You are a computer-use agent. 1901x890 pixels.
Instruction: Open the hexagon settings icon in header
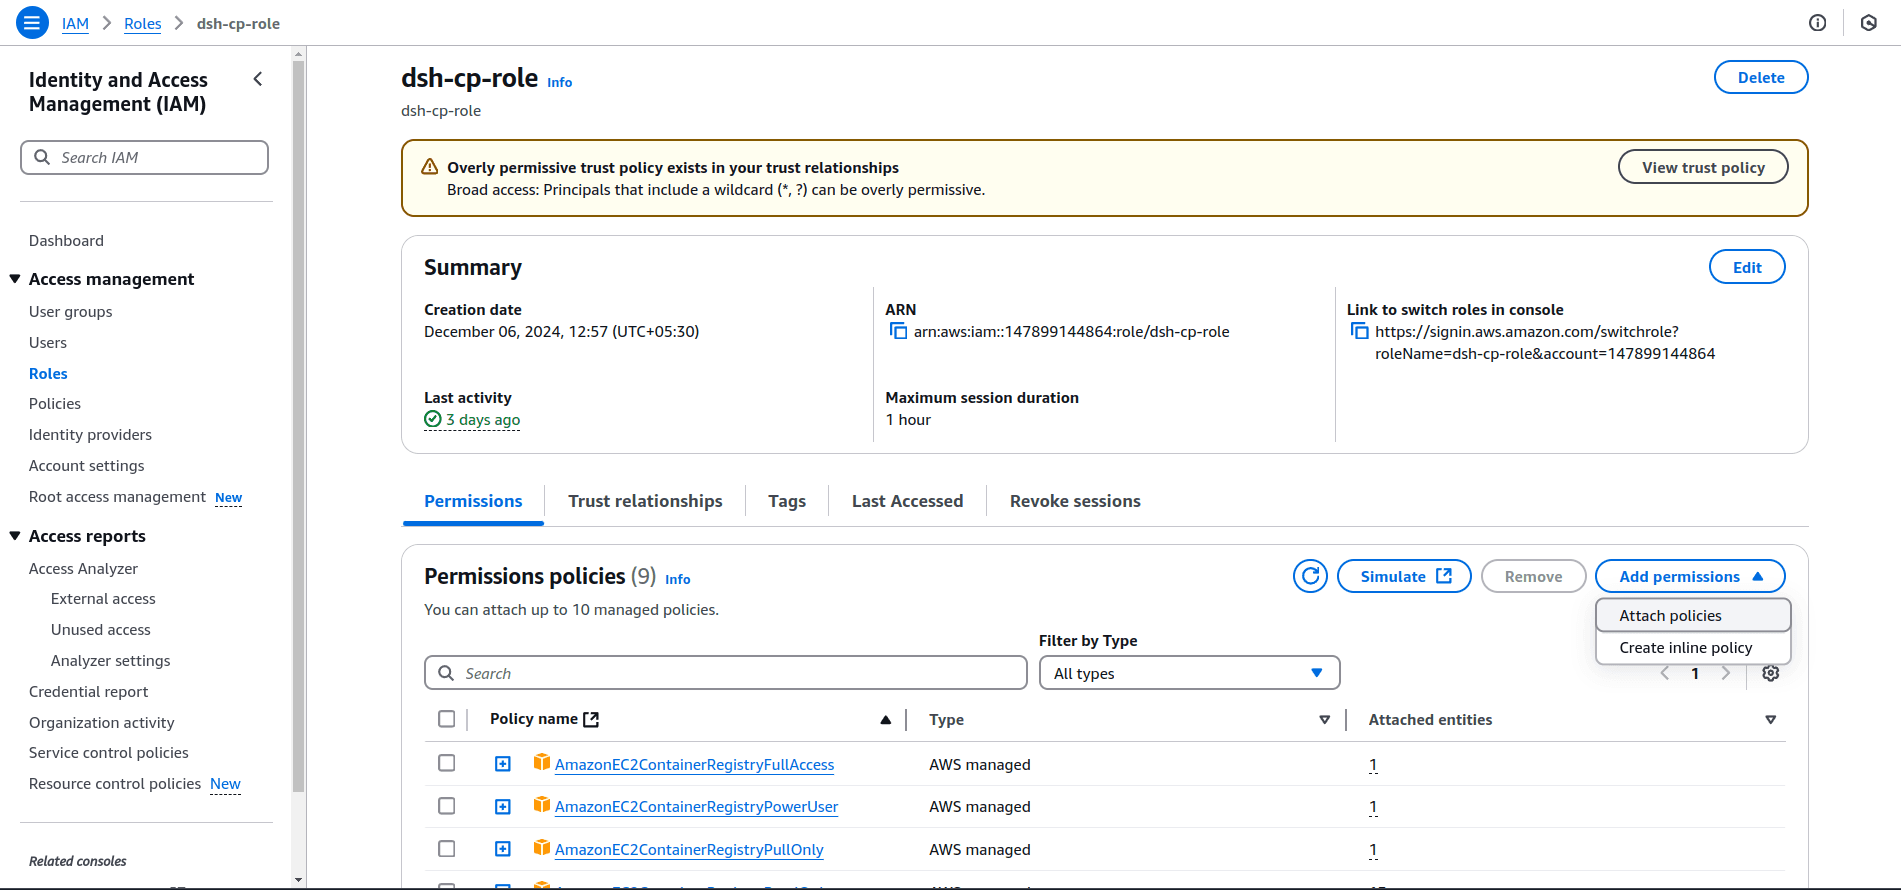[x=1869, y=23]
